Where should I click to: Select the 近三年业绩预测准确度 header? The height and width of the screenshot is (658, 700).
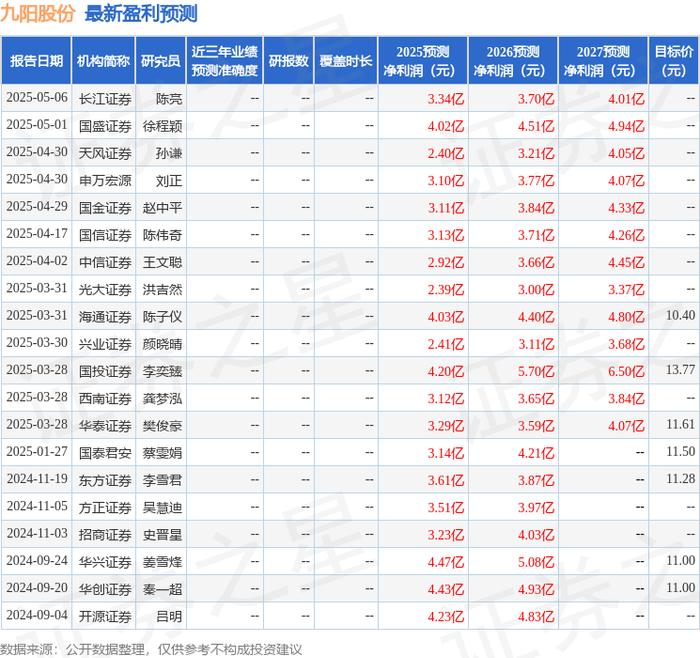coord(225,61)
